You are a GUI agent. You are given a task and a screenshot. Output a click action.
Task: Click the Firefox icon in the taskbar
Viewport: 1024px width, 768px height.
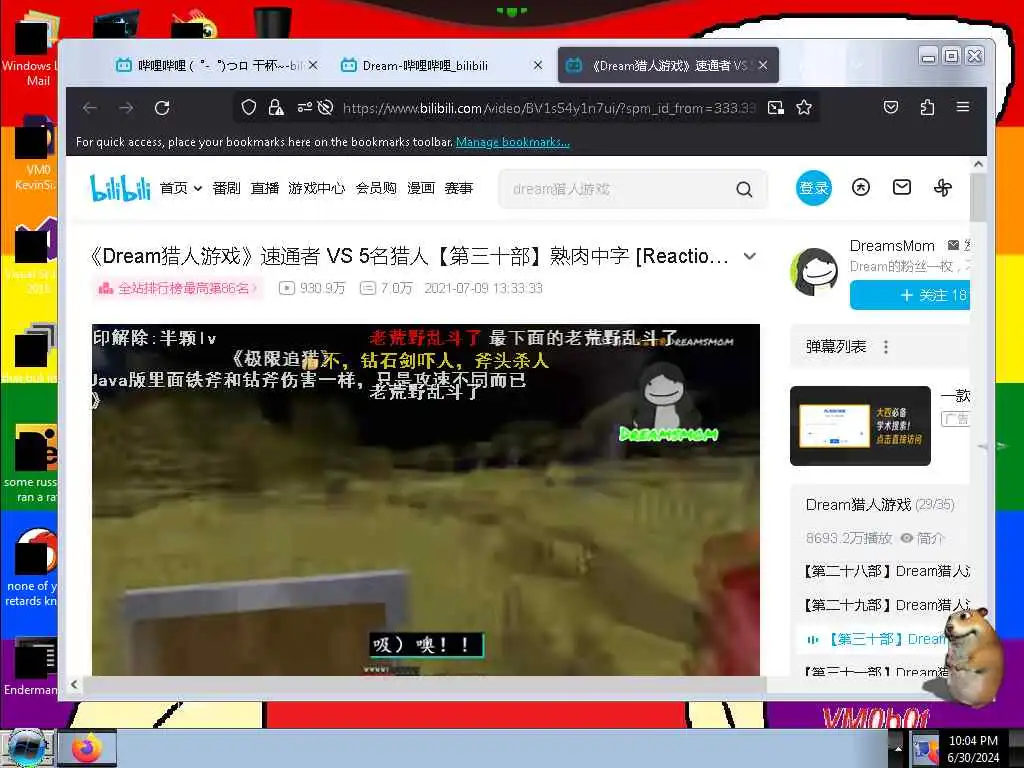[88, 748]
